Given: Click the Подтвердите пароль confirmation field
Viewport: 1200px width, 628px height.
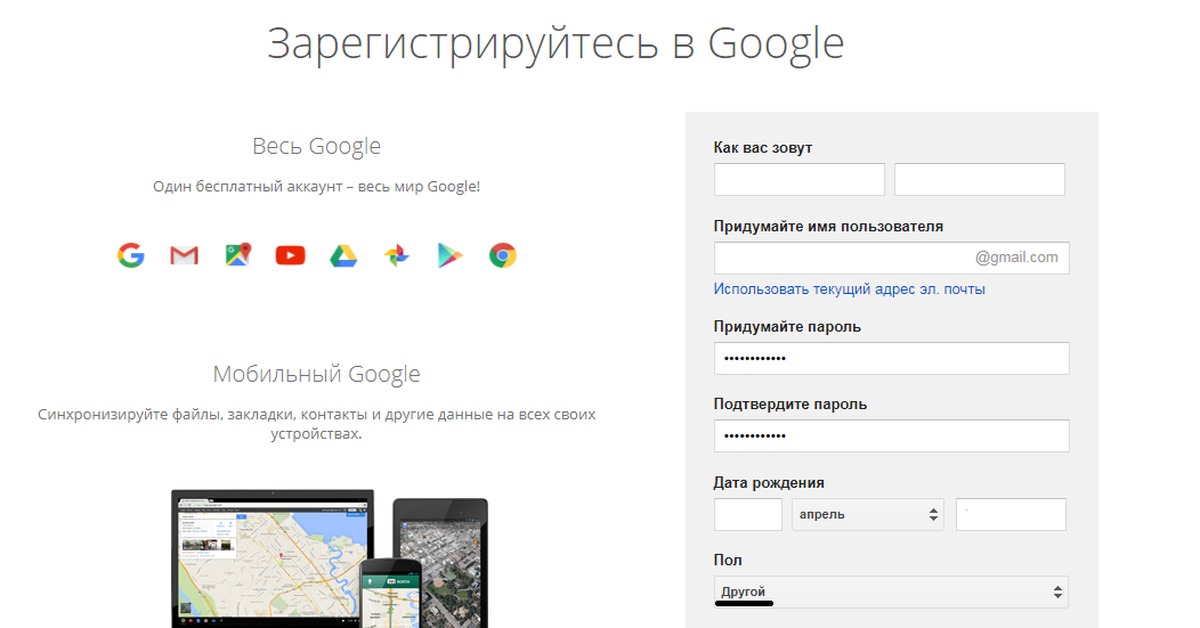Looking at the screenshot, I should [x=891, y=436].
